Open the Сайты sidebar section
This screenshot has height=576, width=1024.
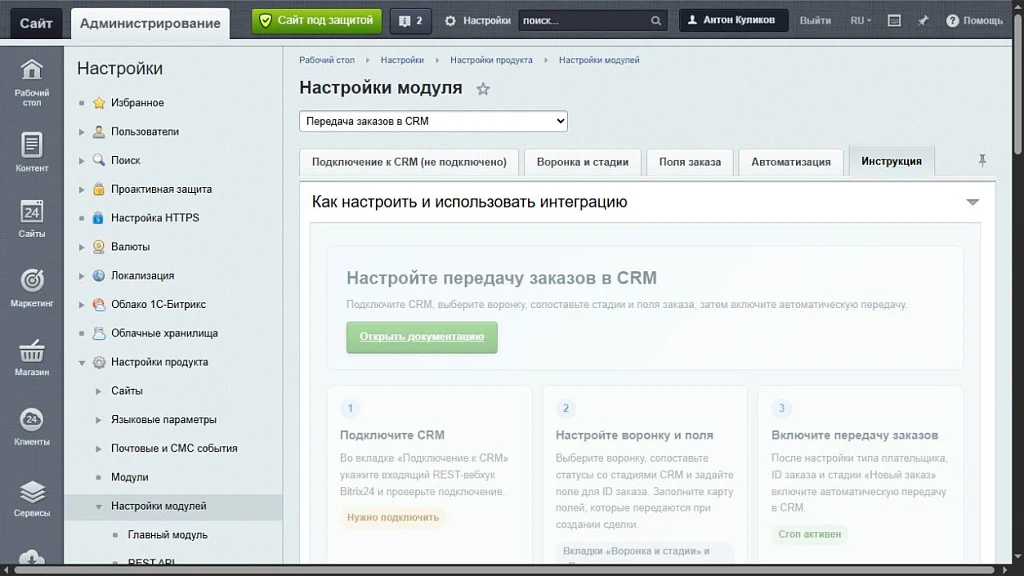click(x=31, y=219)
